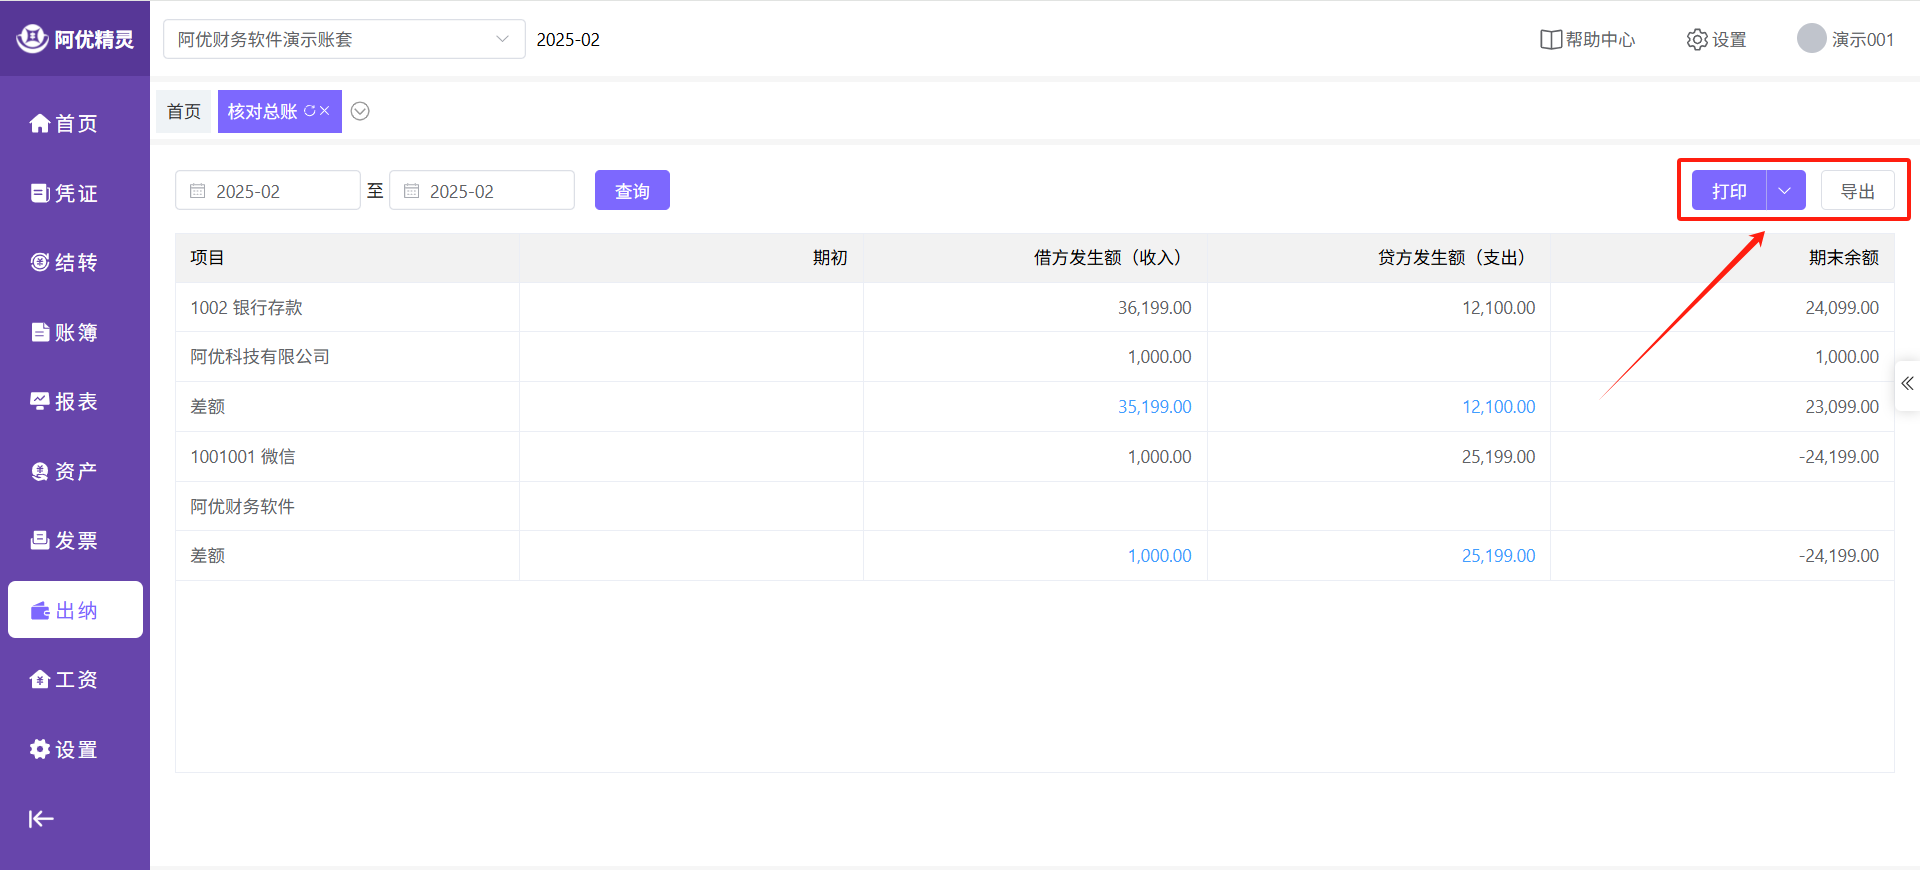Viewport: 1920px width, 870px height.
Task: Click the 打印 button
Action: [1729, 191]
